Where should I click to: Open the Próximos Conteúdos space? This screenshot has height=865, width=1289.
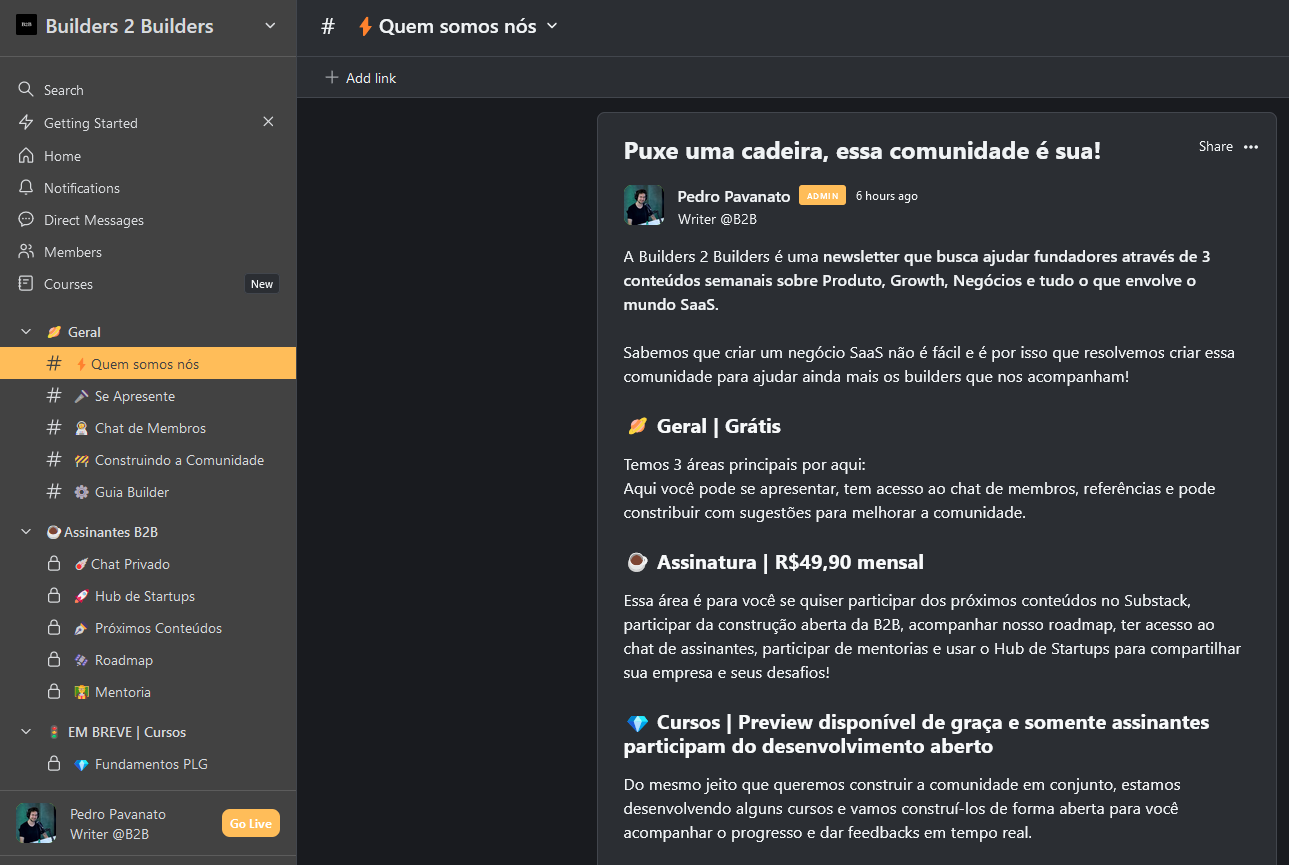[x=148, y=628]
